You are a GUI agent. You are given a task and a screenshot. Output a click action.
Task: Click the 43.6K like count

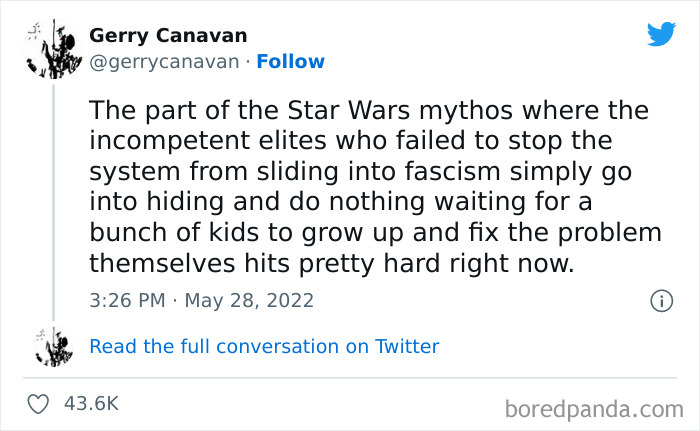91,404
